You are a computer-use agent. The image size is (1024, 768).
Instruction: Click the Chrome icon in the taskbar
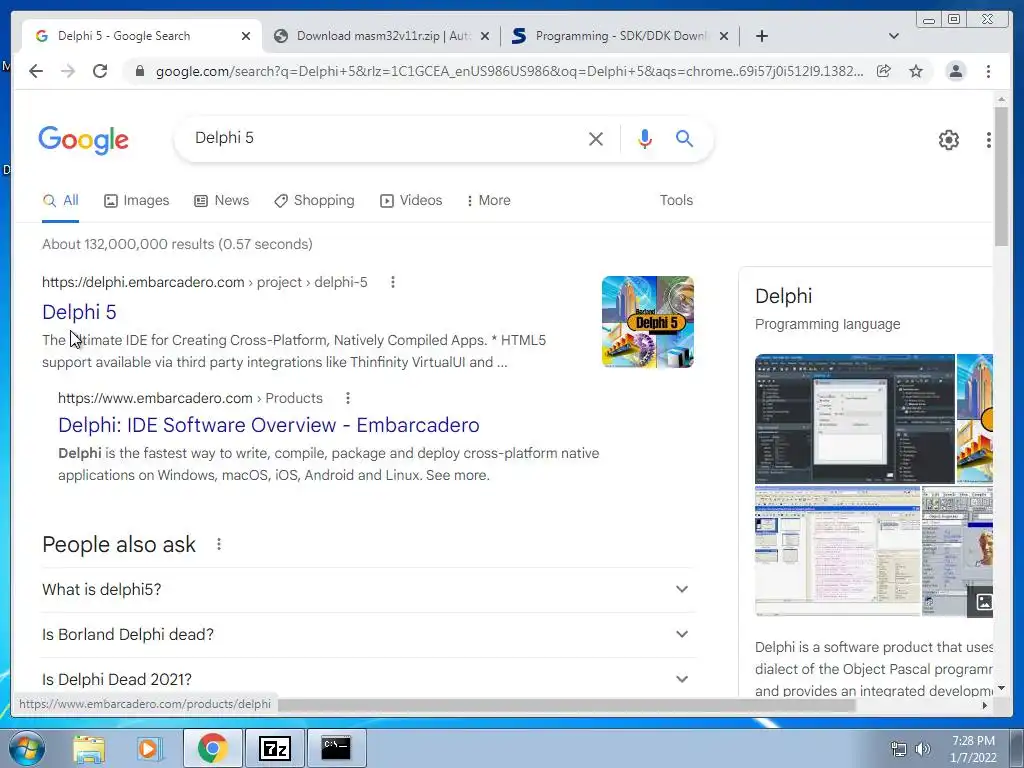coord(212,748)
